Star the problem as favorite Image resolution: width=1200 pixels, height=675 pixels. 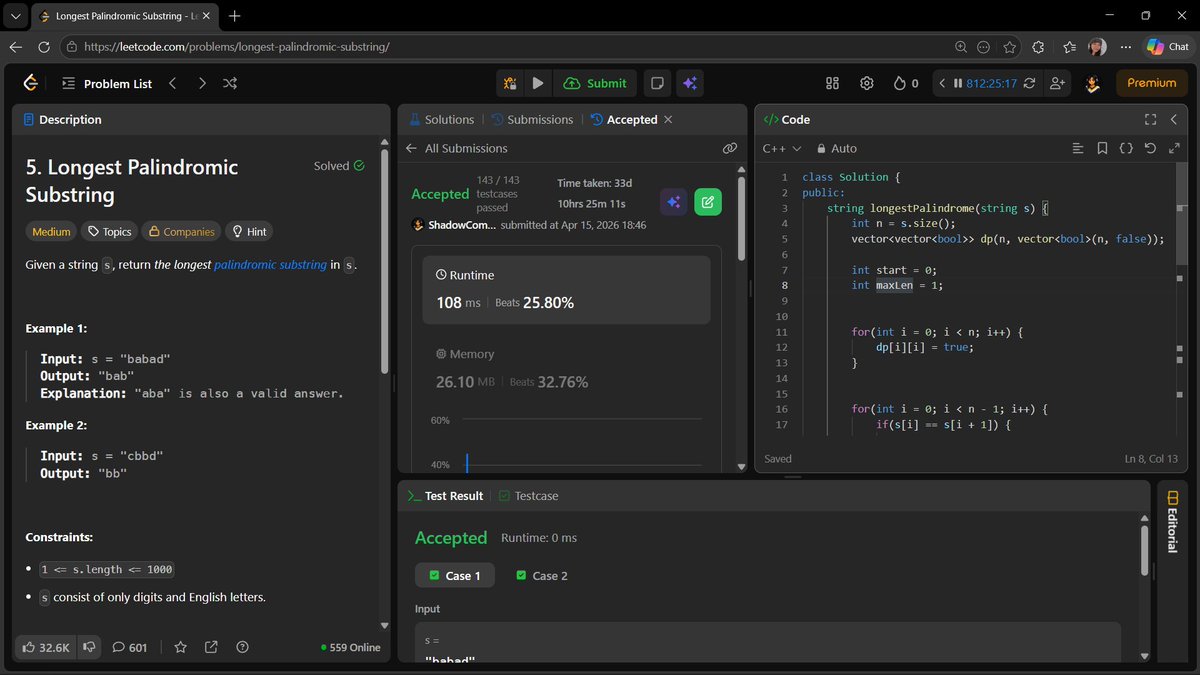click(x=180, y=647)
